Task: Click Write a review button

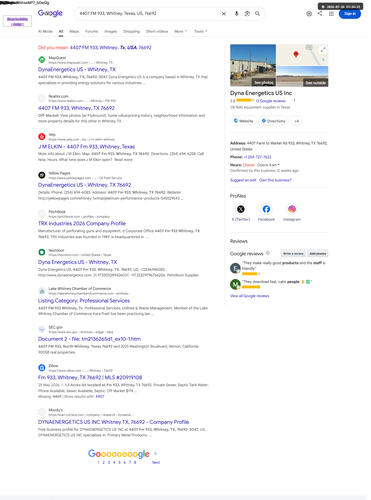Action: [293, 254]
